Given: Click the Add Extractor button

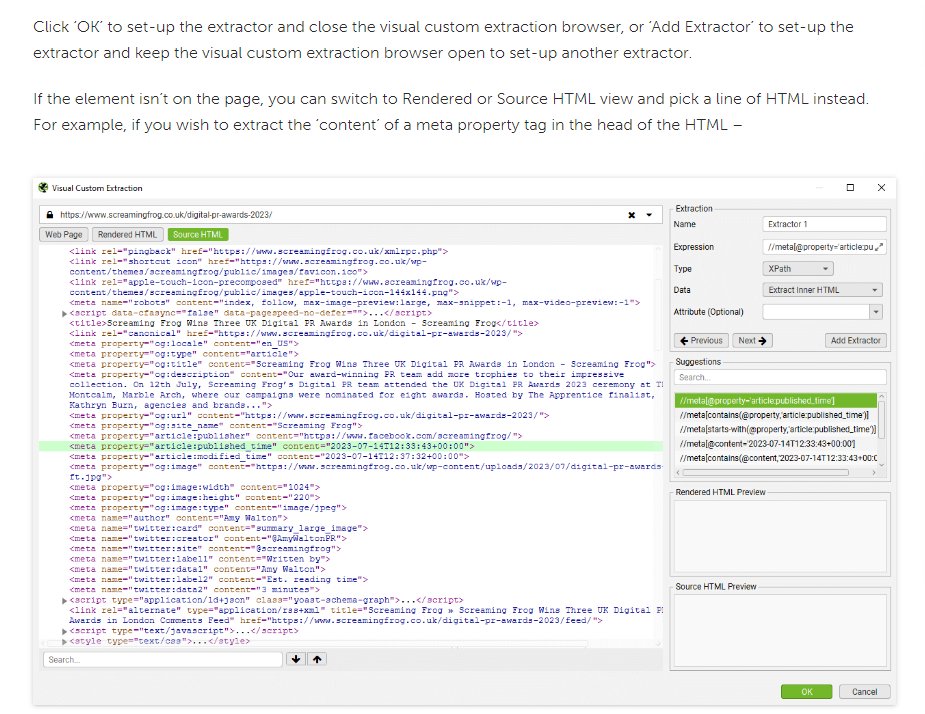Looking at the screenshot, I should tap(855, 340).
